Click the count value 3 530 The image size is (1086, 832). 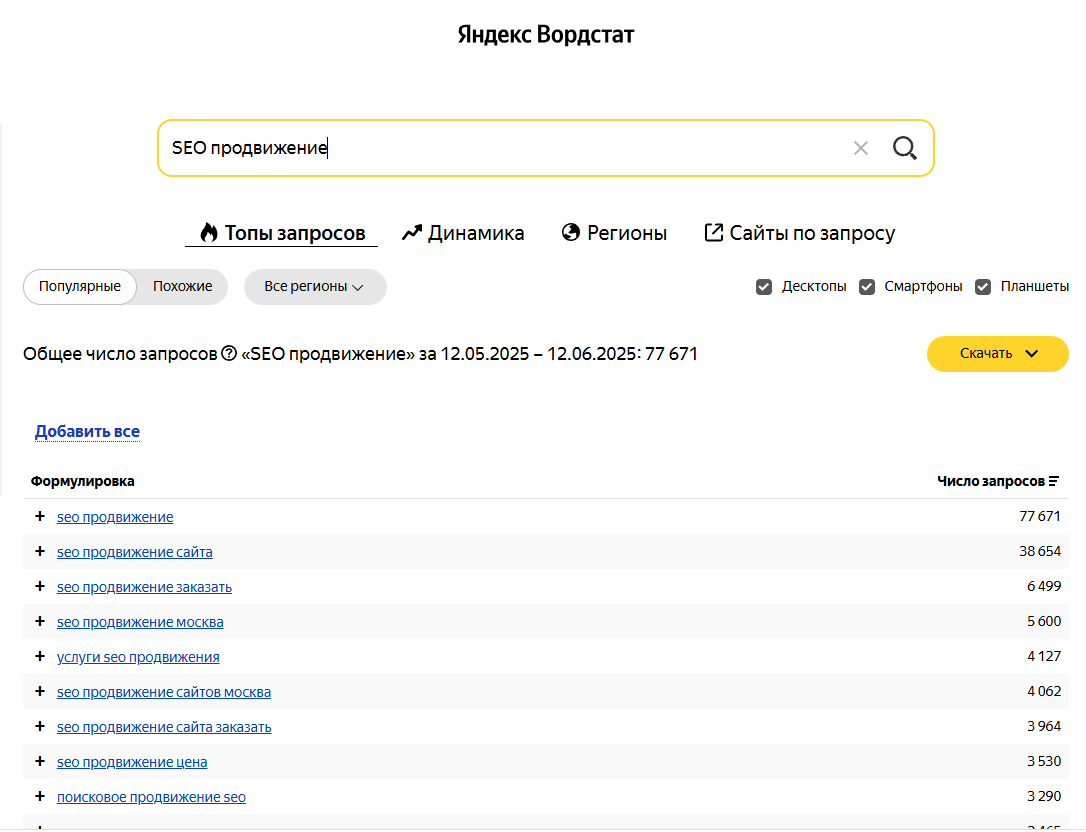1044,761
